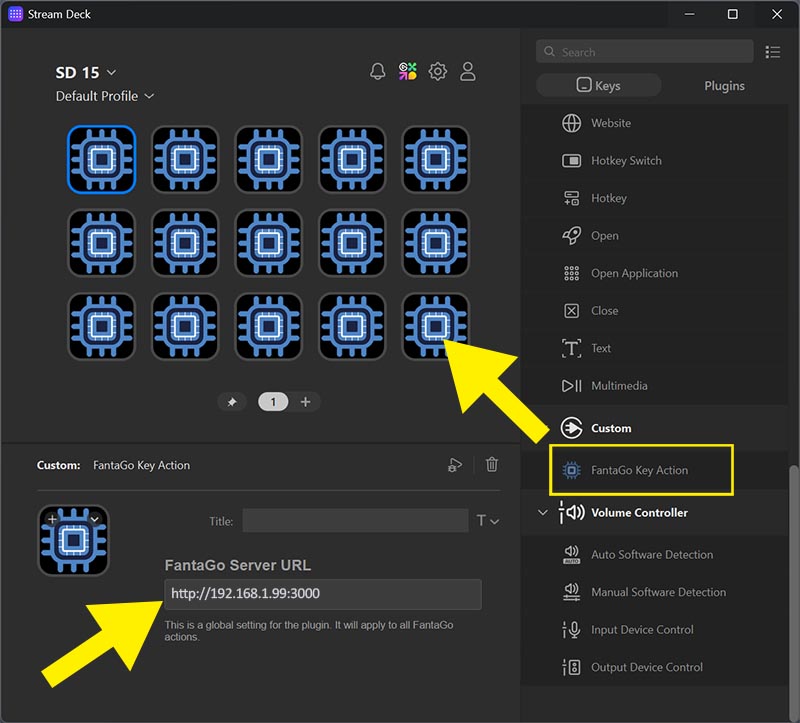Click the Volume Controller speaker icon
Image resolution: width=800 pixels, height=723 pixels.
[572, 512]
